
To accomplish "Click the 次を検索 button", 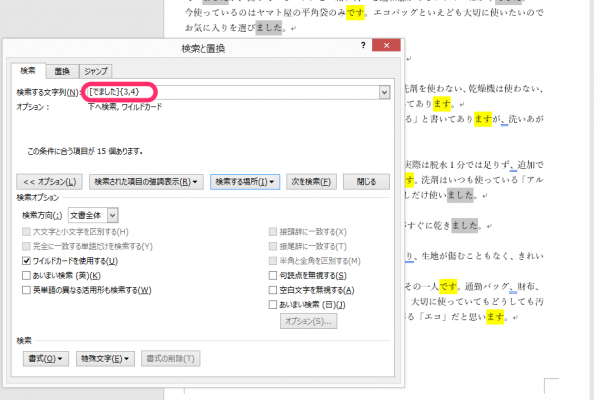I will [311, 182].
